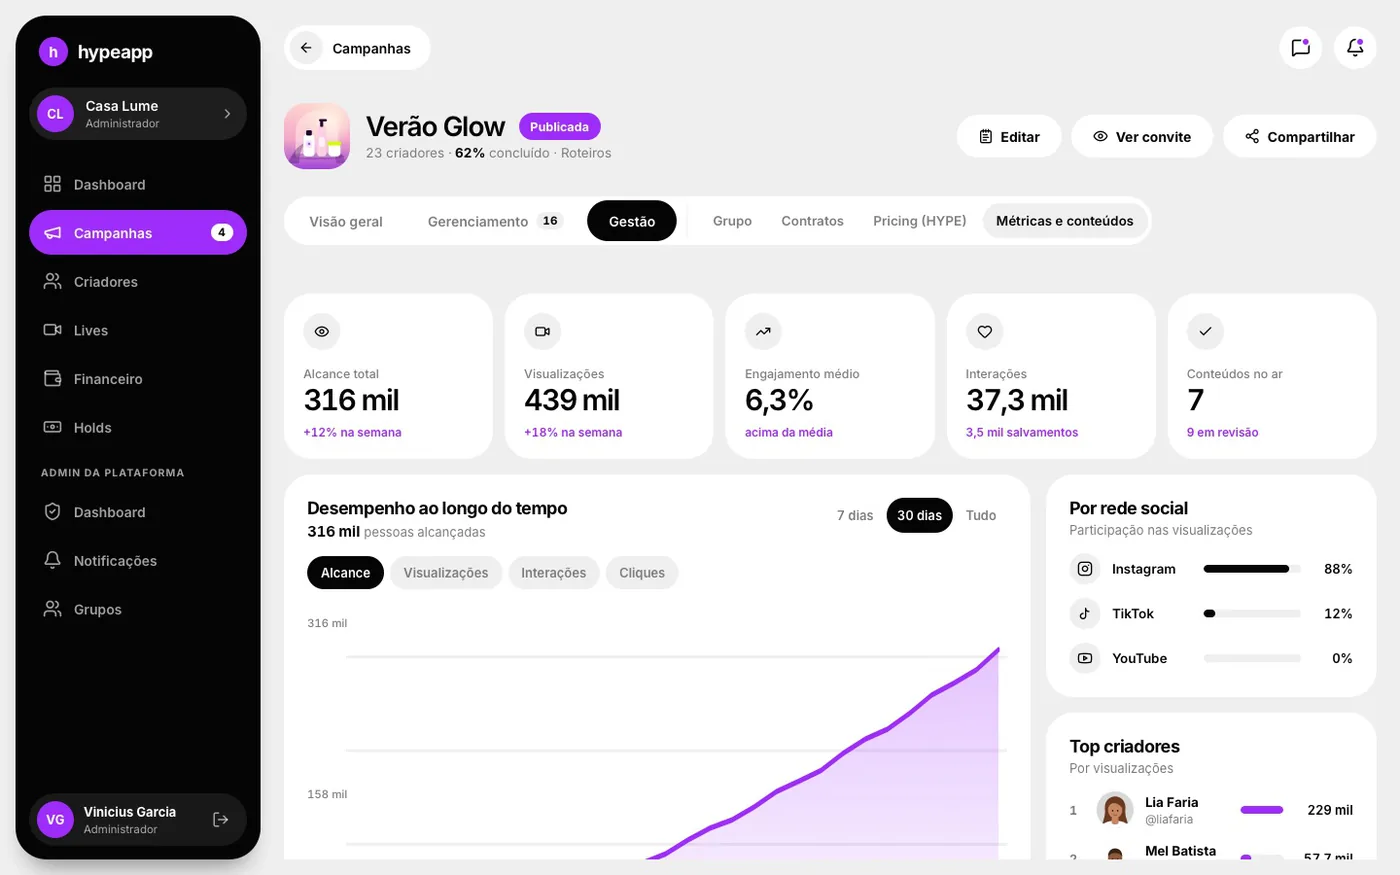
Task: Click the CL avatar for Casa Lume
Action: tap(55, 114)
